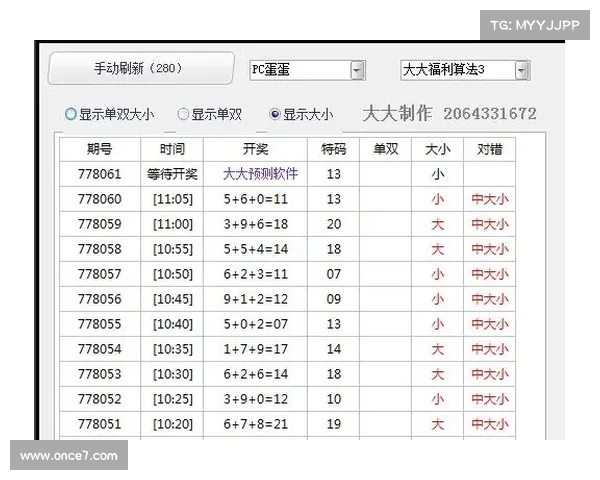Click the [10:20] time cell
600x480 pixels.
(x=173, y=424)
